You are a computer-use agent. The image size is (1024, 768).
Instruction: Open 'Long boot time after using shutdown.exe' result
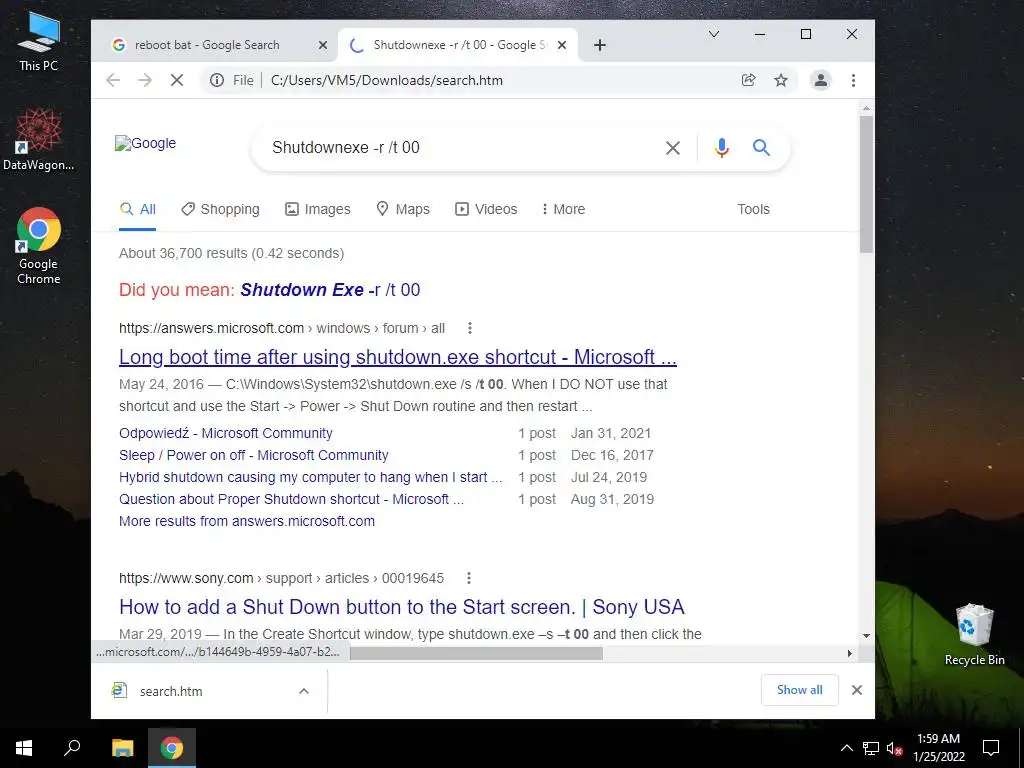tap(398, 357)
